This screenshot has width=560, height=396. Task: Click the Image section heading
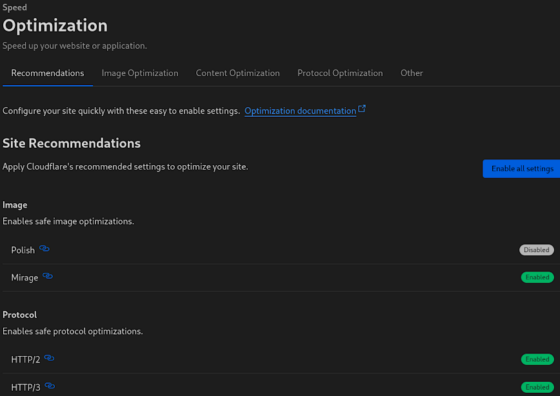(15, 205)
